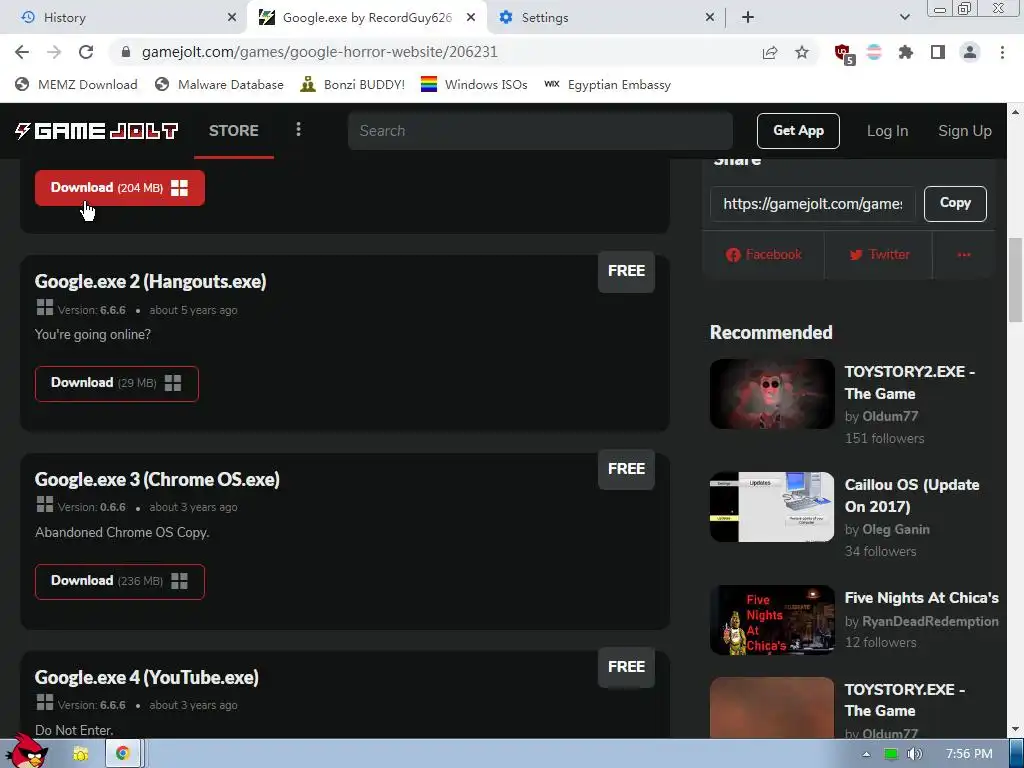Screen dimensions: 1024x768
Task: Share on Facebook
Action: click(x=763, y=255)
